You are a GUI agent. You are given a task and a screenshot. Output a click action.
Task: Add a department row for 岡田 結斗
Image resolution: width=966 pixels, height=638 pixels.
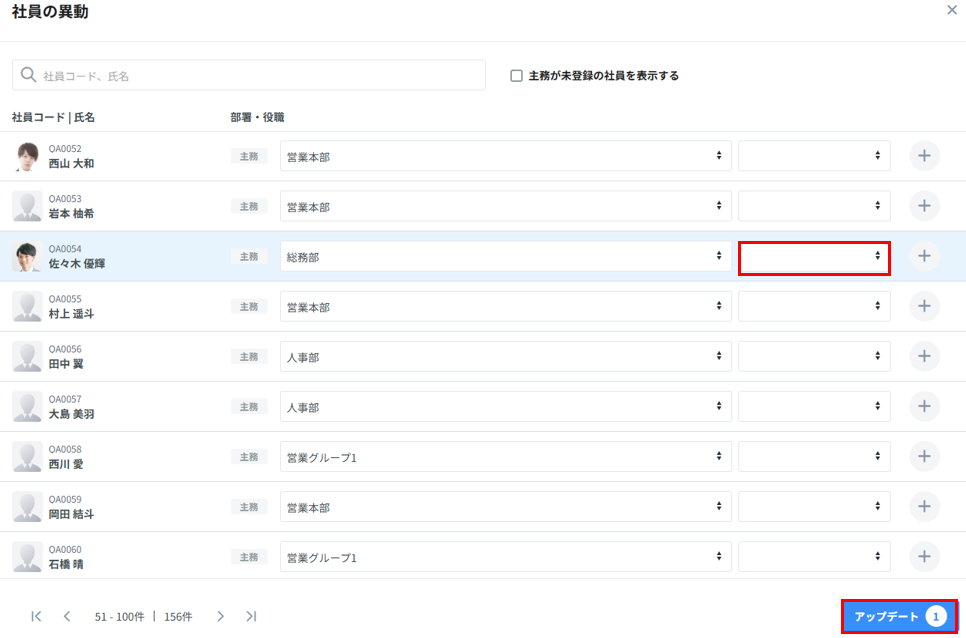click(x=924, y=507)
